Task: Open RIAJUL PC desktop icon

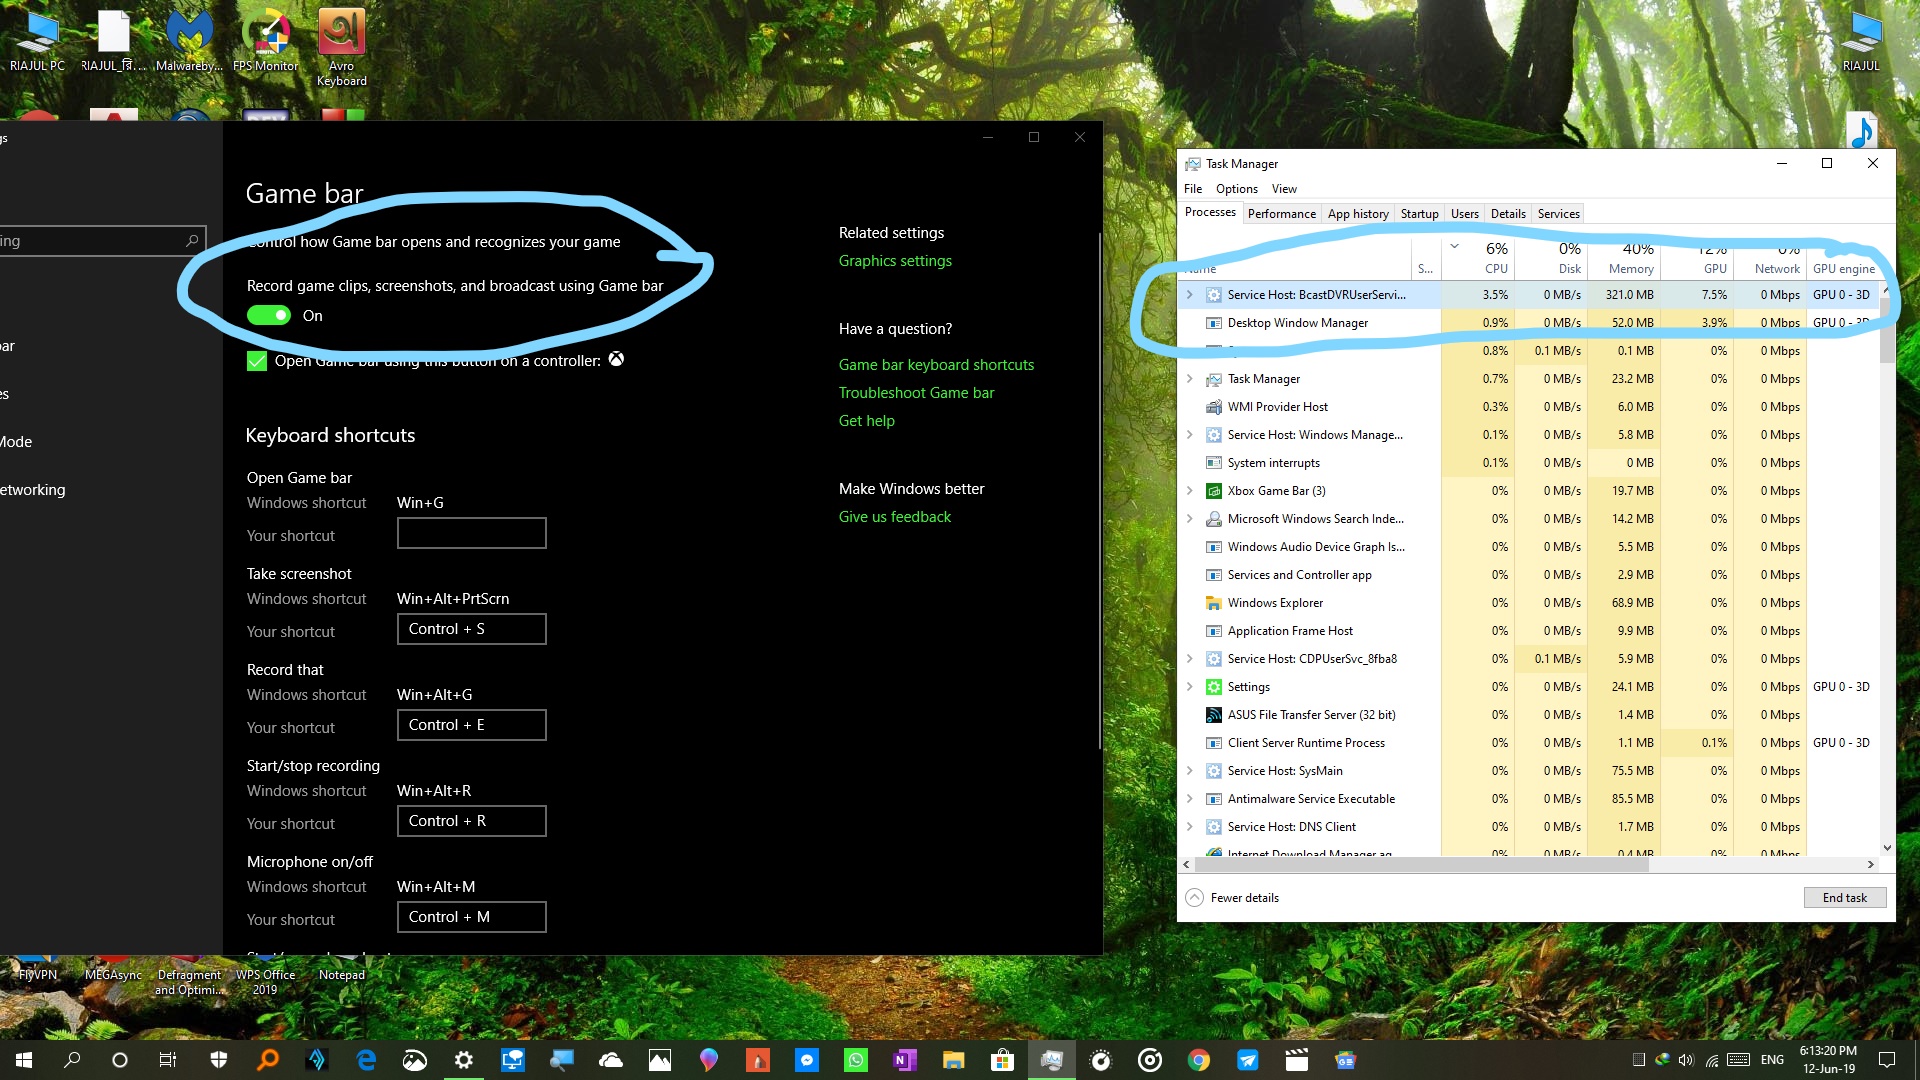Action: coord(38,40)
